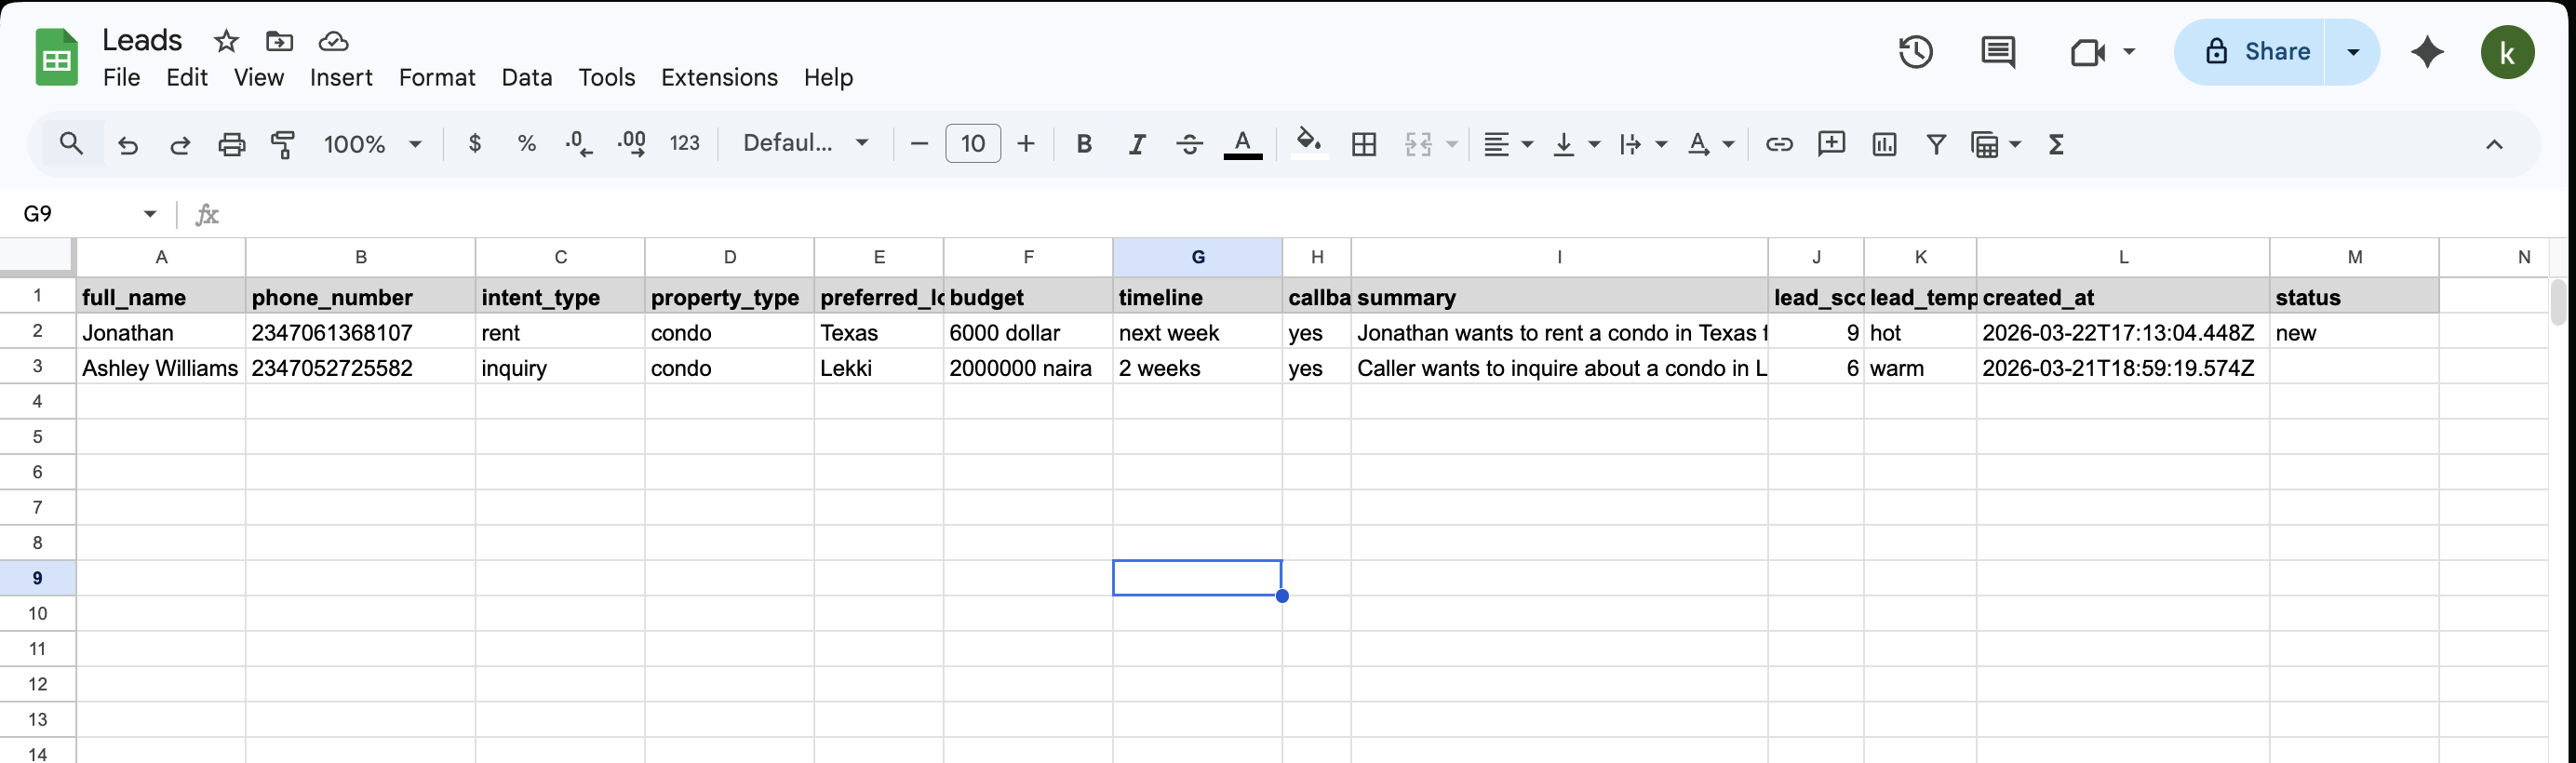Create a filter
The image size is (2576, 763).
point(1936,144)
